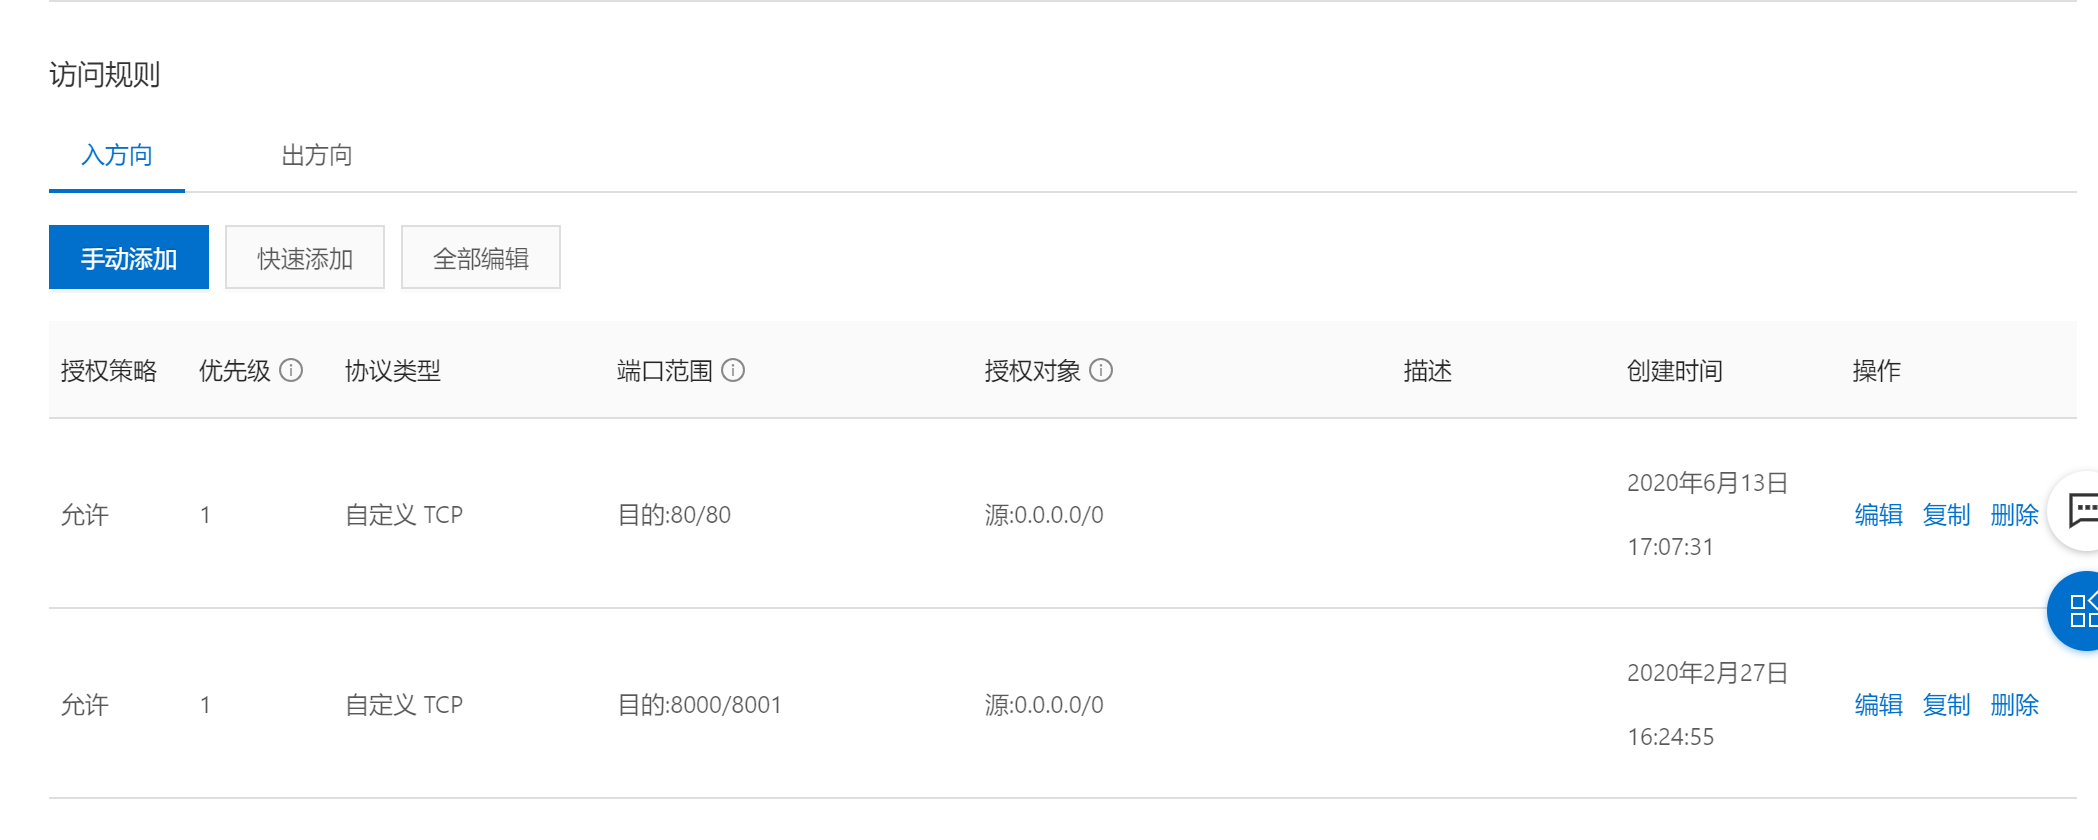Edit the port 80 rule
The image size is (2098, 840).
coord(1878,514)
